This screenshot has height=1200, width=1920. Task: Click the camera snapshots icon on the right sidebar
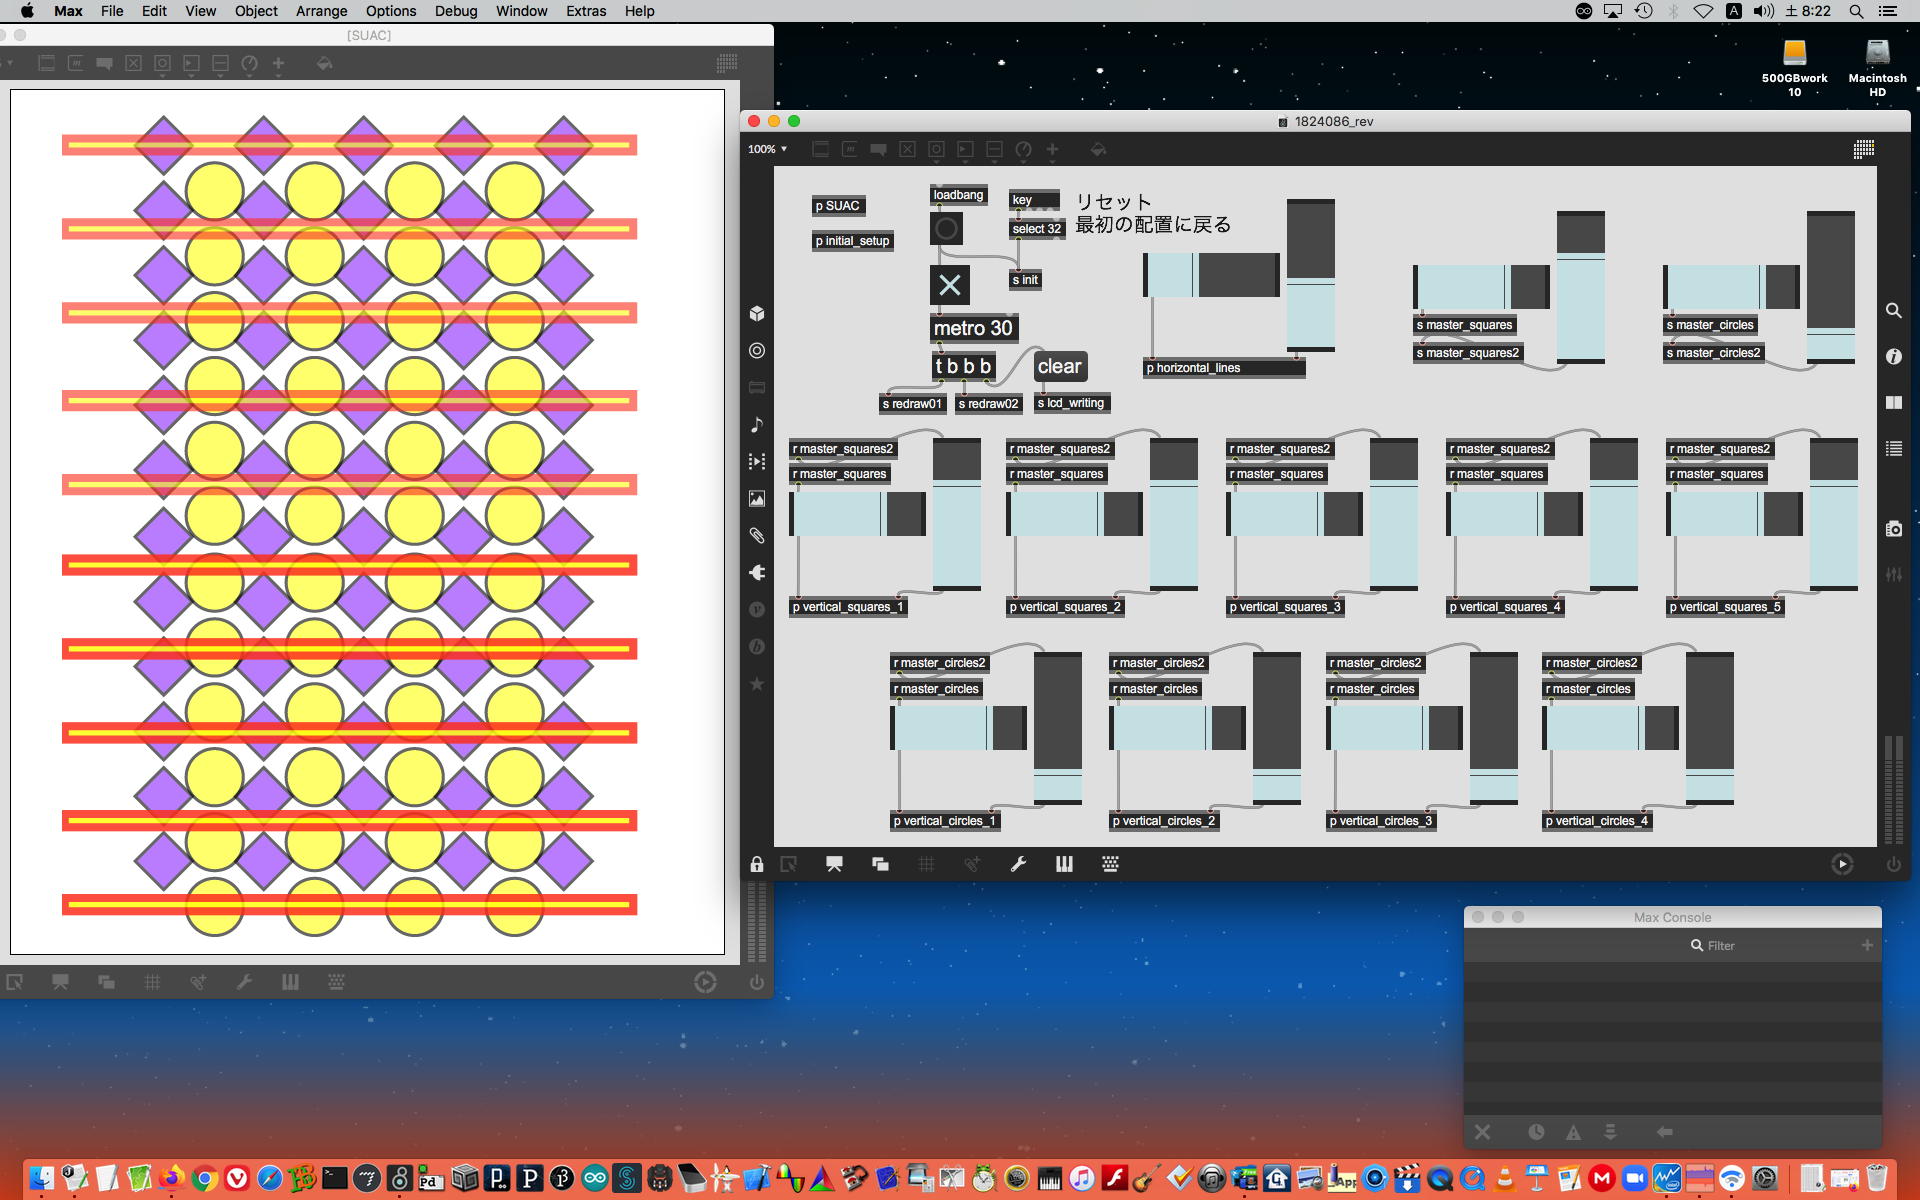1893,529
